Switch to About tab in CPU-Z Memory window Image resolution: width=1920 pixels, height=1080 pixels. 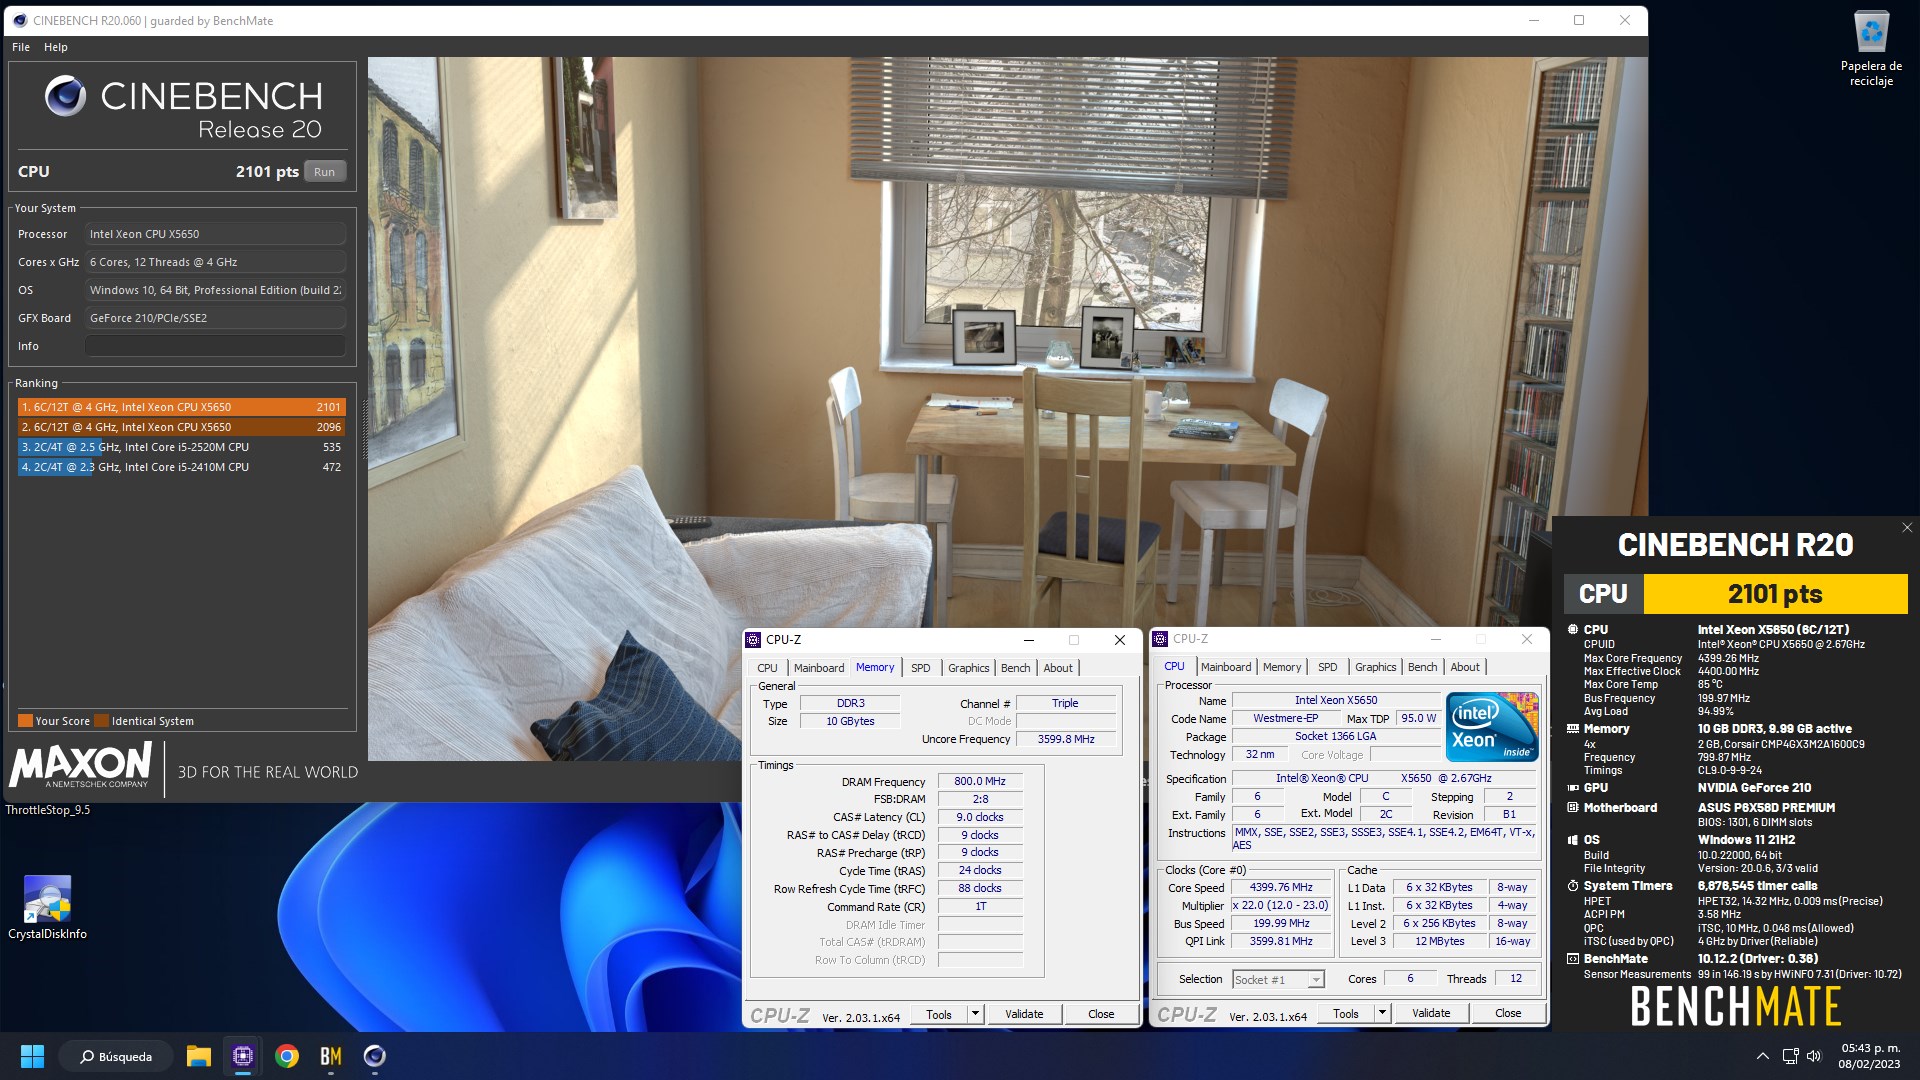[1058, 668]
